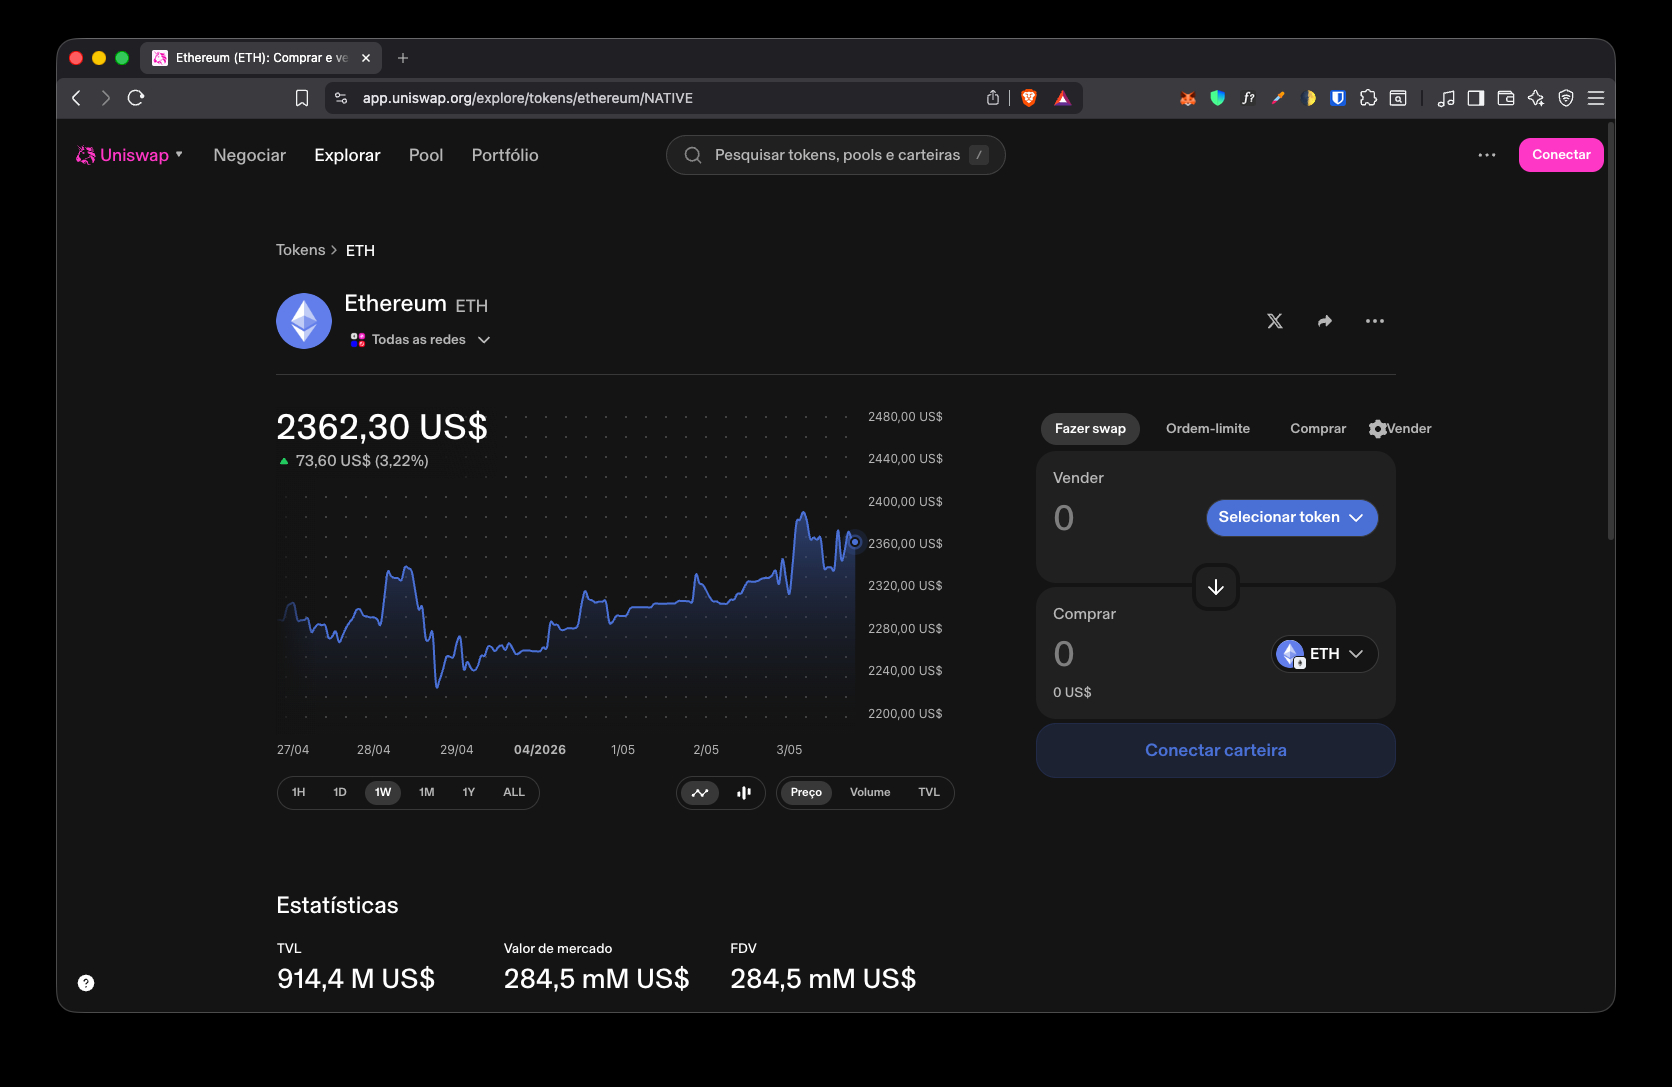Image resolution: width=1672 pixels, height=1087 pixels.
Task: Close the Ethereum browser tab
Action: (x=366, y=58)
